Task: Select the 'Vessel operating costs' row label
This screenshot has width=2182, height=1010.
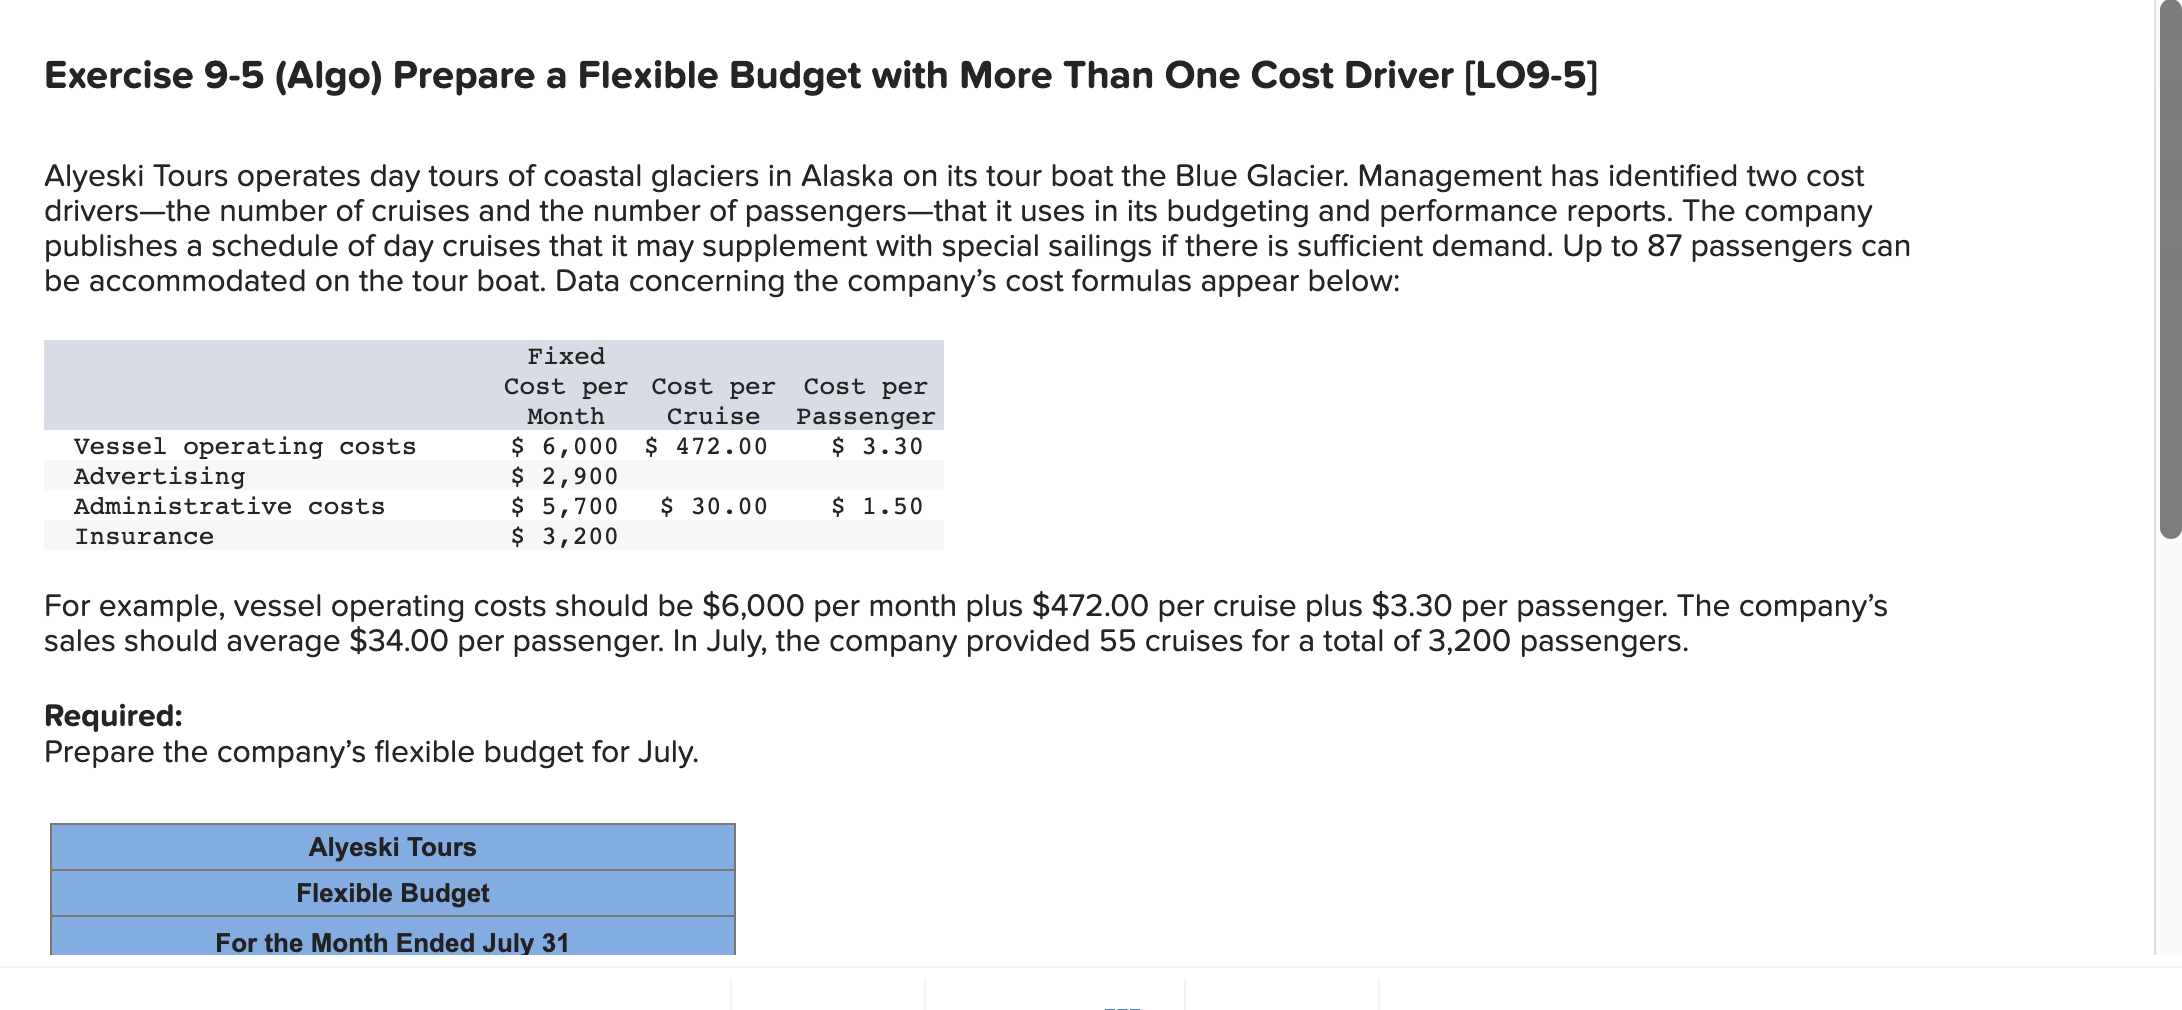Action: (244, 446)
